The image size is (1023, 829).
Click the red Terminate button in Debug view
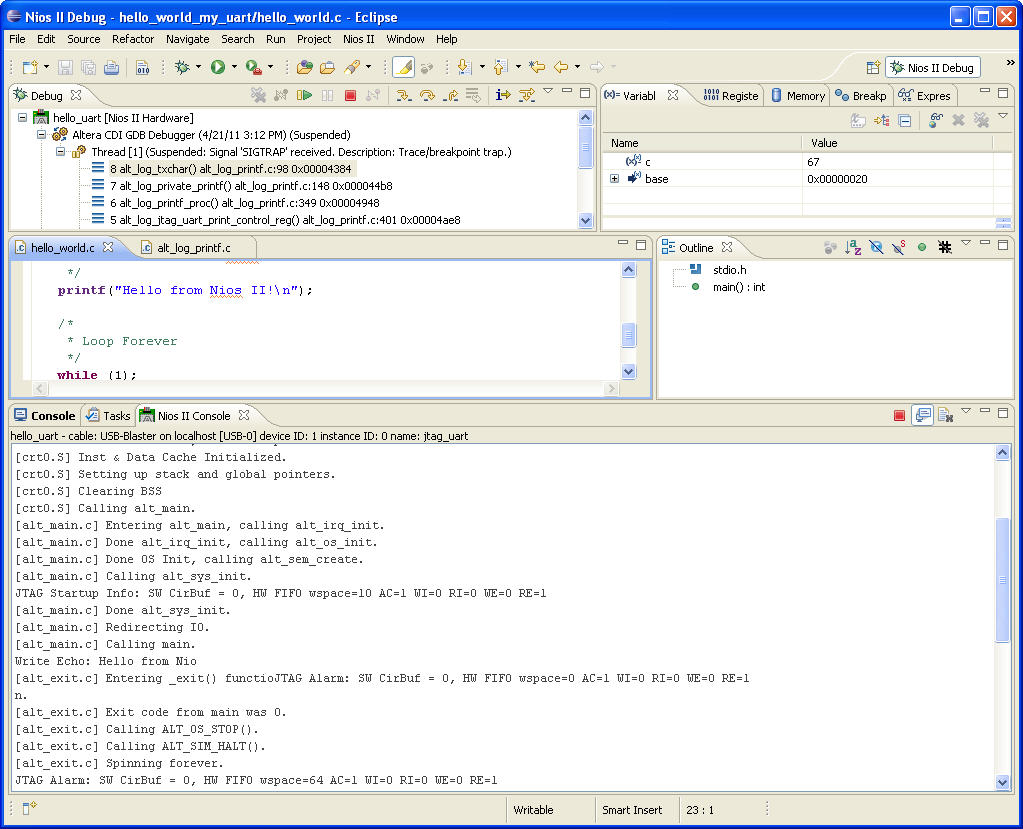(350, 95)
